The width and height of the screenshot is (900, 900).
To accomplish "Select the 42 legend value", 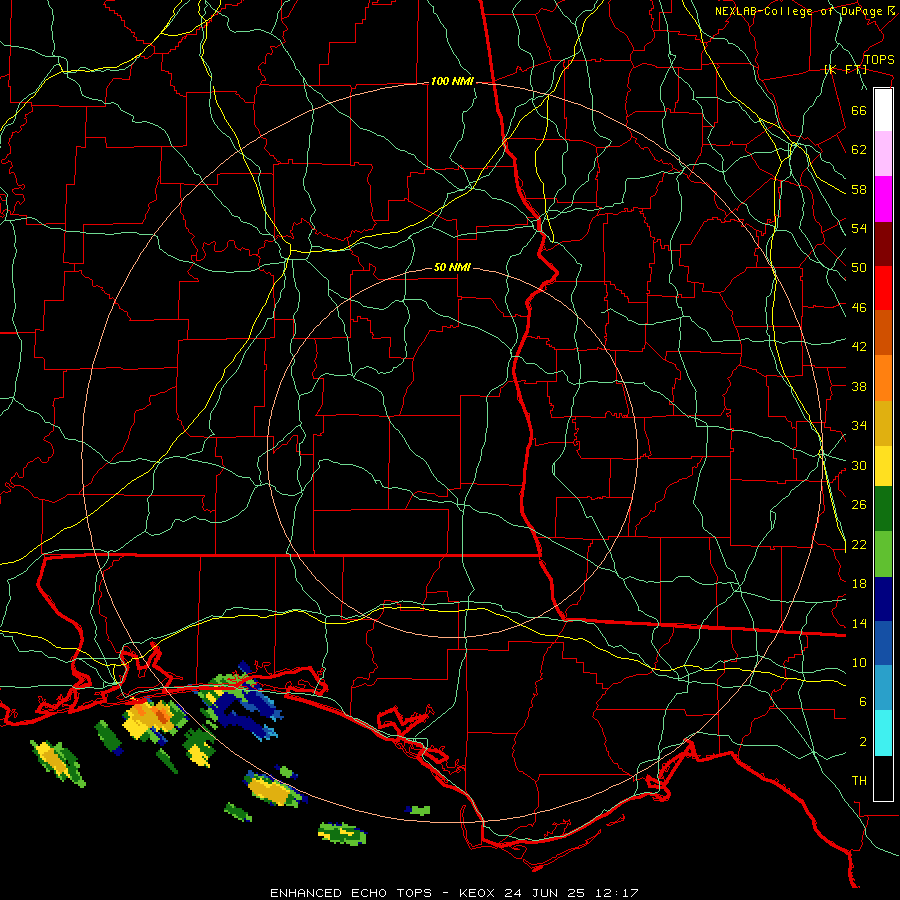I will 859,347.
